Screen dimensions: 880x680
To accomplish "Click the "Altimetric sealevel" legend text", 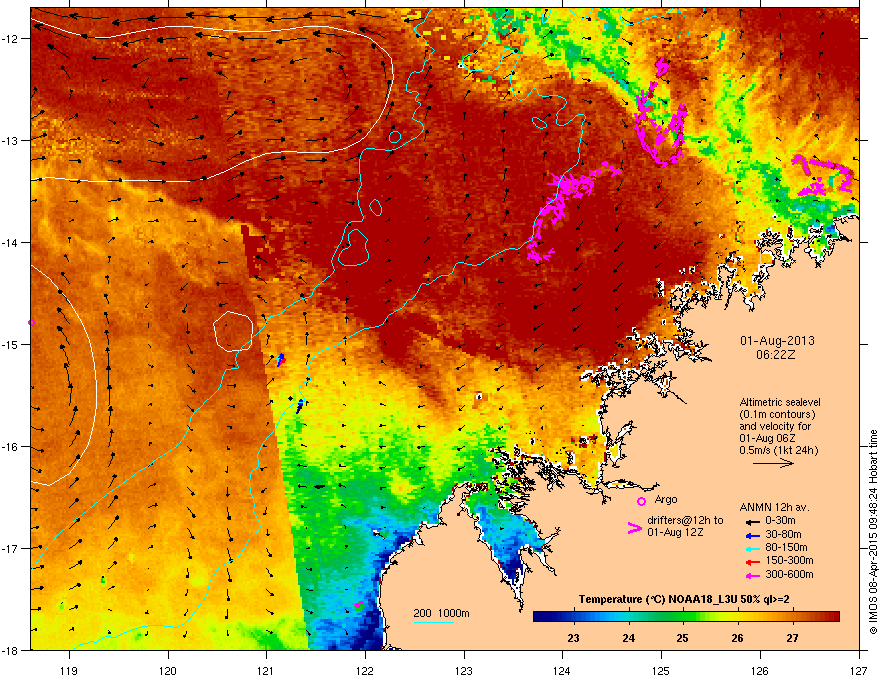I will coord(780,402).
